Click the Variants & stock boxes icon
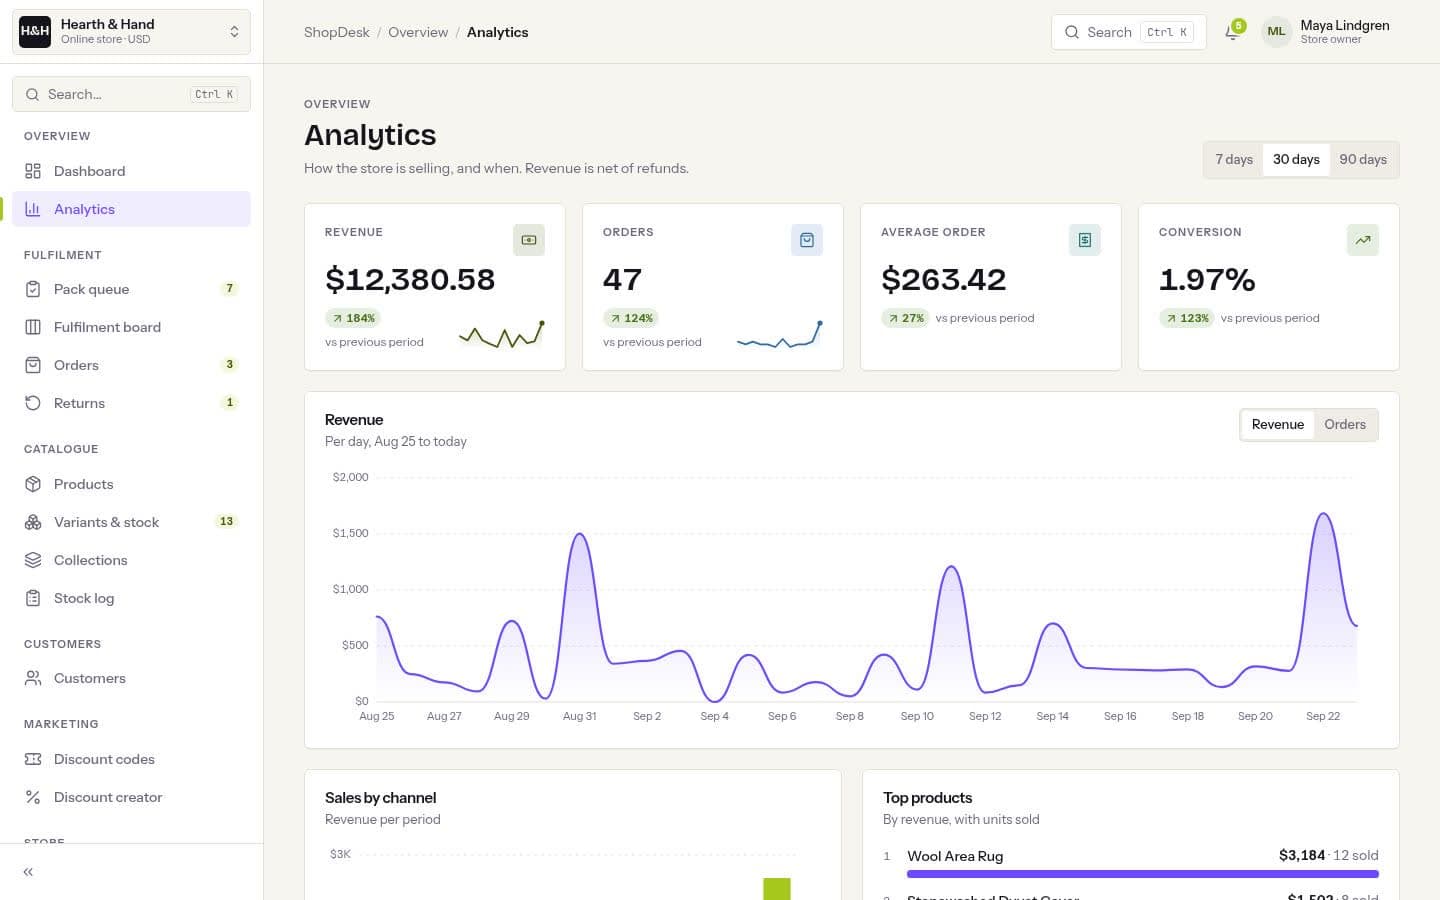Viewport: 1440px width, 900px height. click(x=33, y=522)
